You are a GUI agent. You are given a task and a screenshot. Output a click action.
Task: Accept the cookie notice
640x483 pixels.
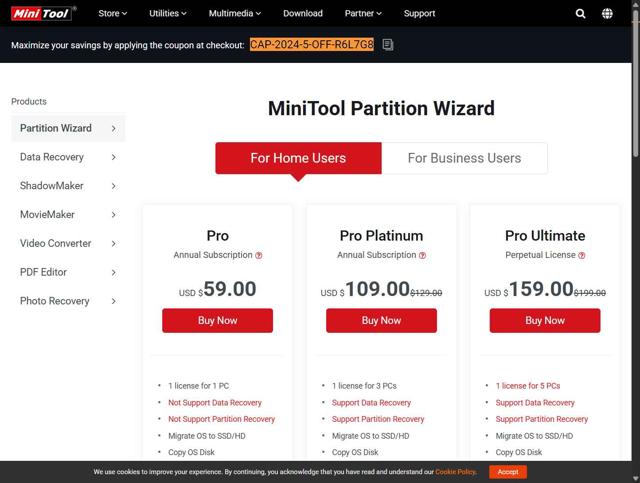[508, 472]
